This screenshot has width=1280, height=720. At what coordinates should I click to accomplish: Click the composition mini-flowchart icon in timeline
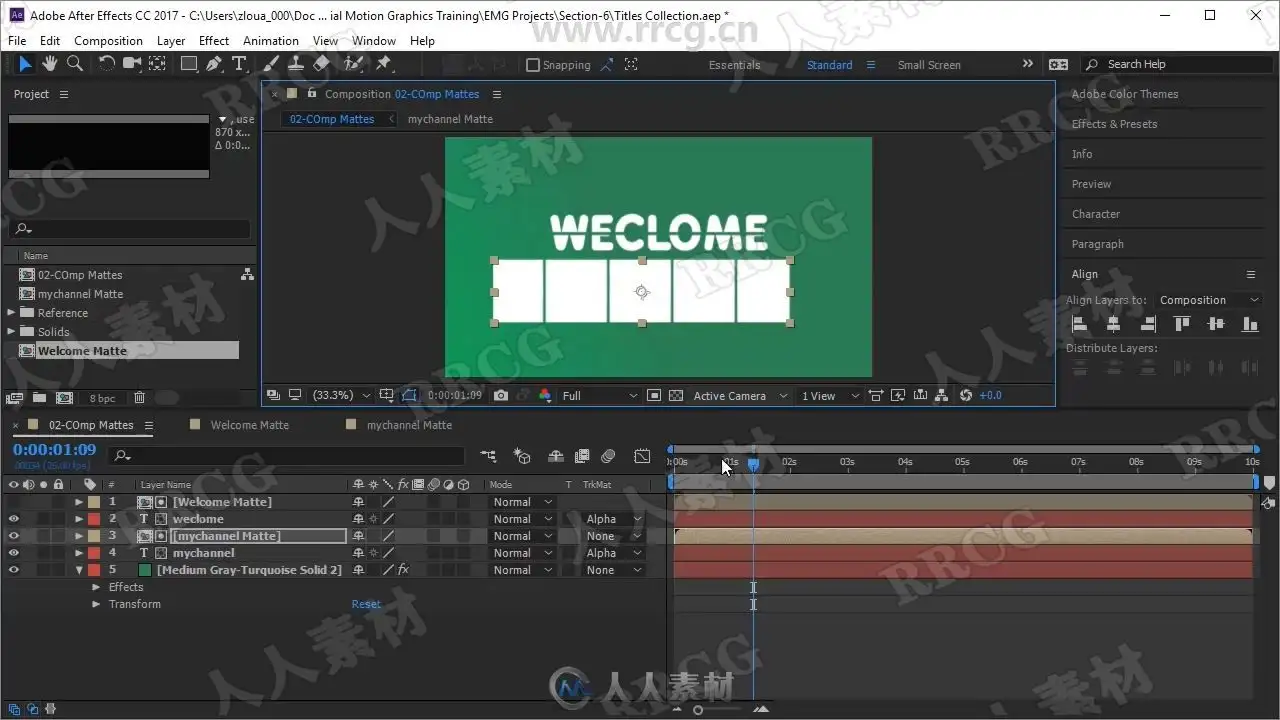[488, 456]
